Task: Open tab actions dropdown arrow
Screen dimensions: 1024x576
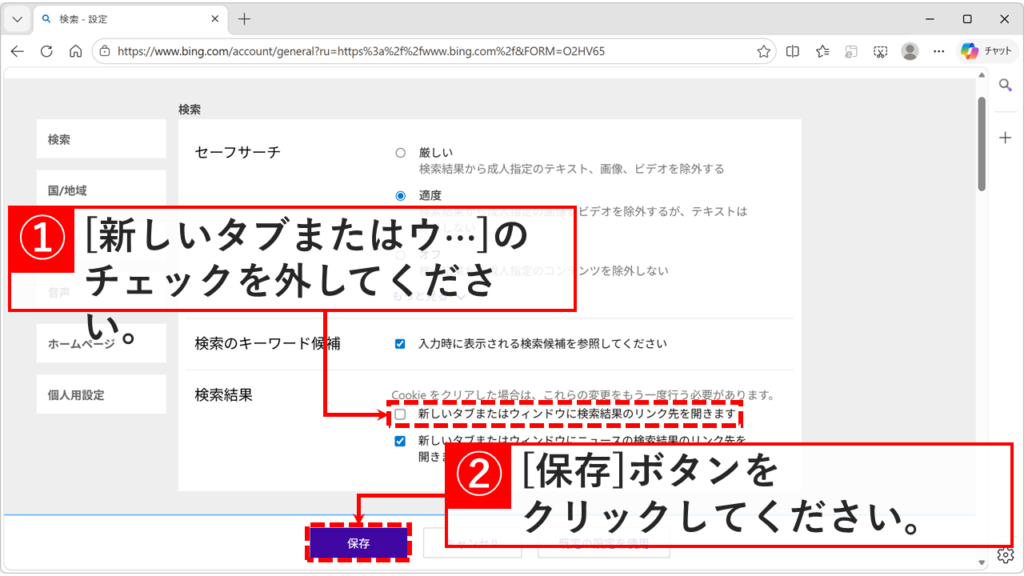Action: click(18, 19)
